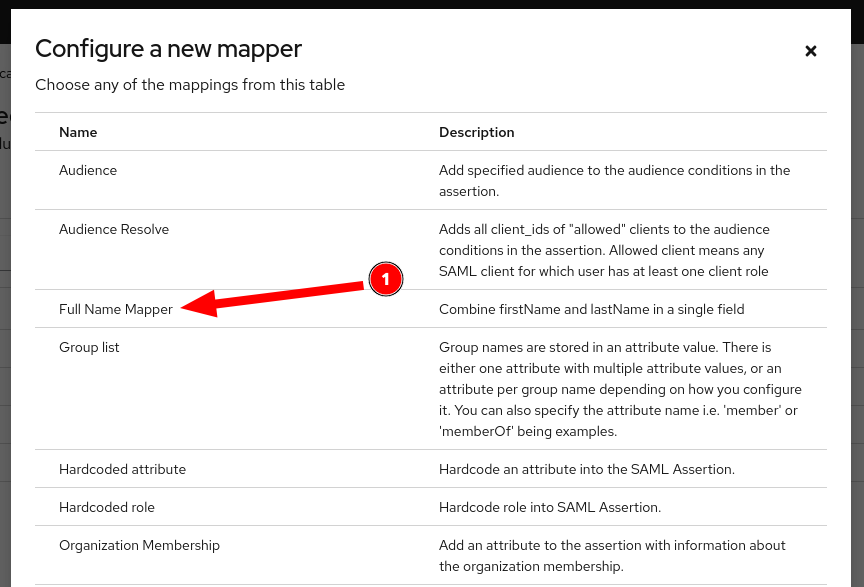Click the Description column header

pos(476,132)
